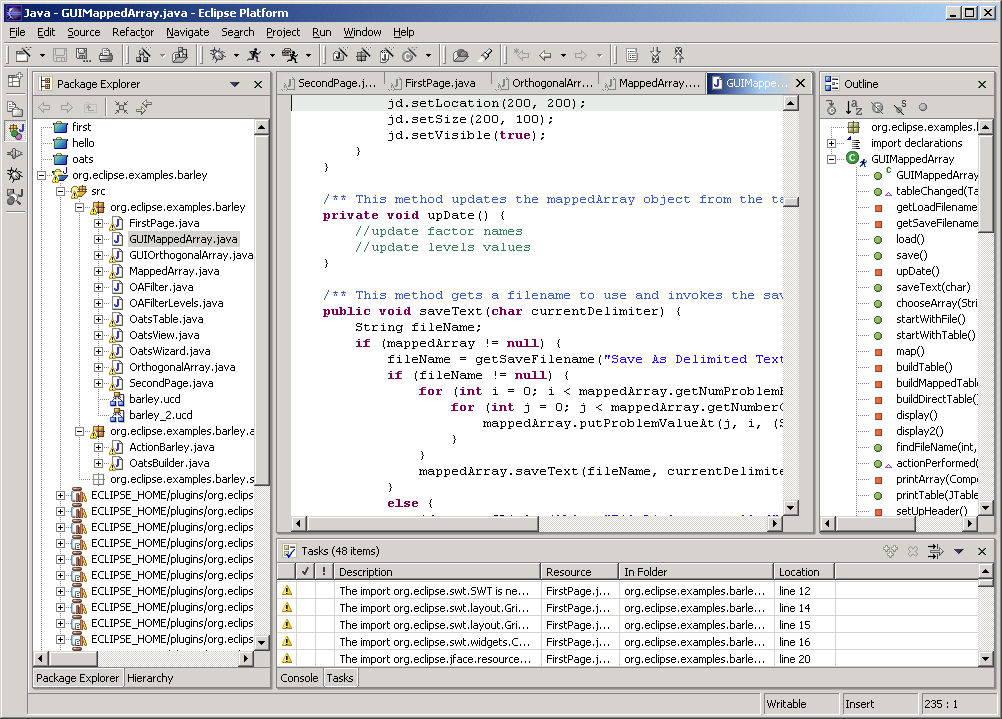The height and width of the screenshot is (719, 1002).
Task: Click the Run running-man toolbar icon
Action: [254, 56]
